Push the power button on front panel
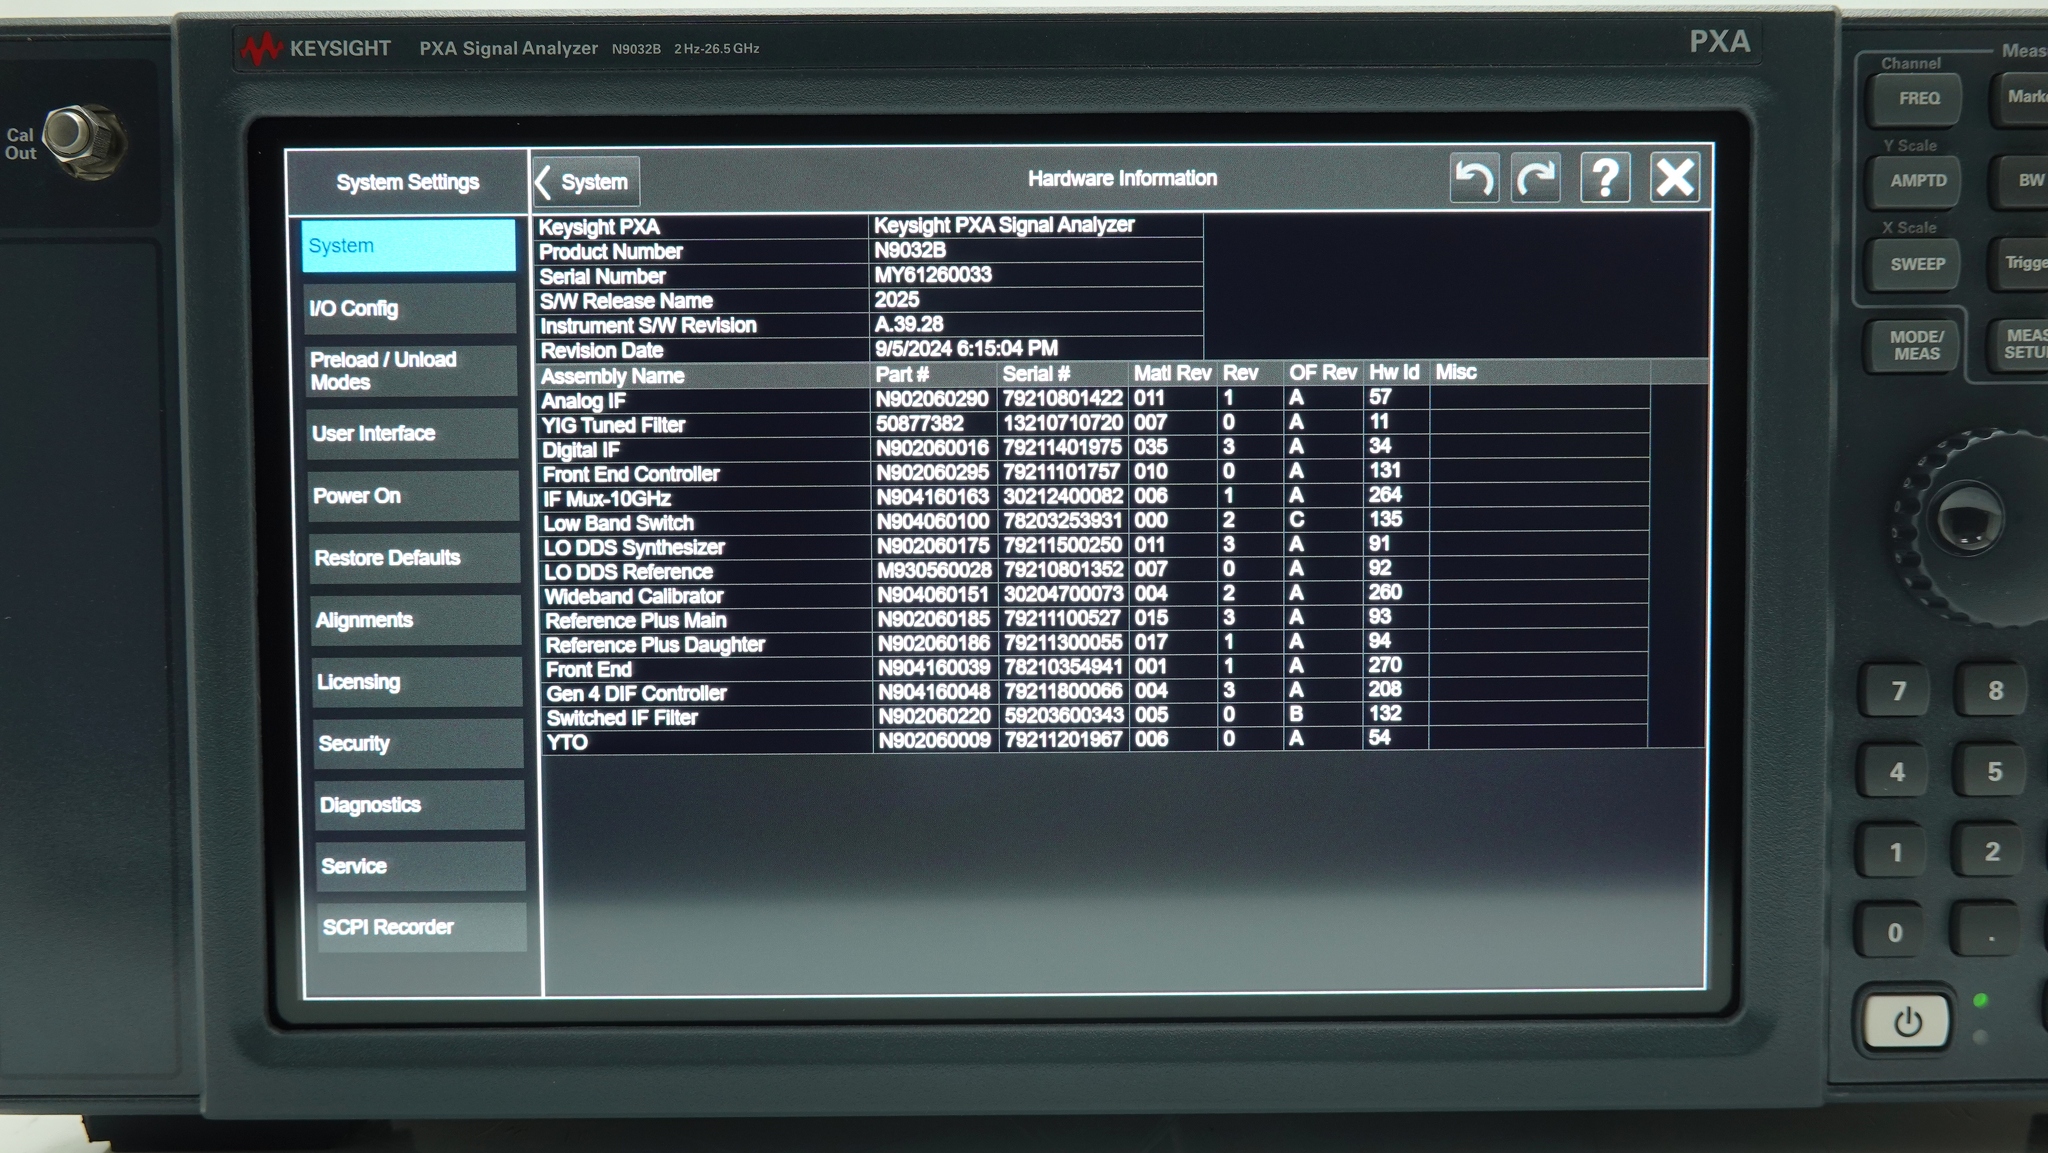 1907,1022
